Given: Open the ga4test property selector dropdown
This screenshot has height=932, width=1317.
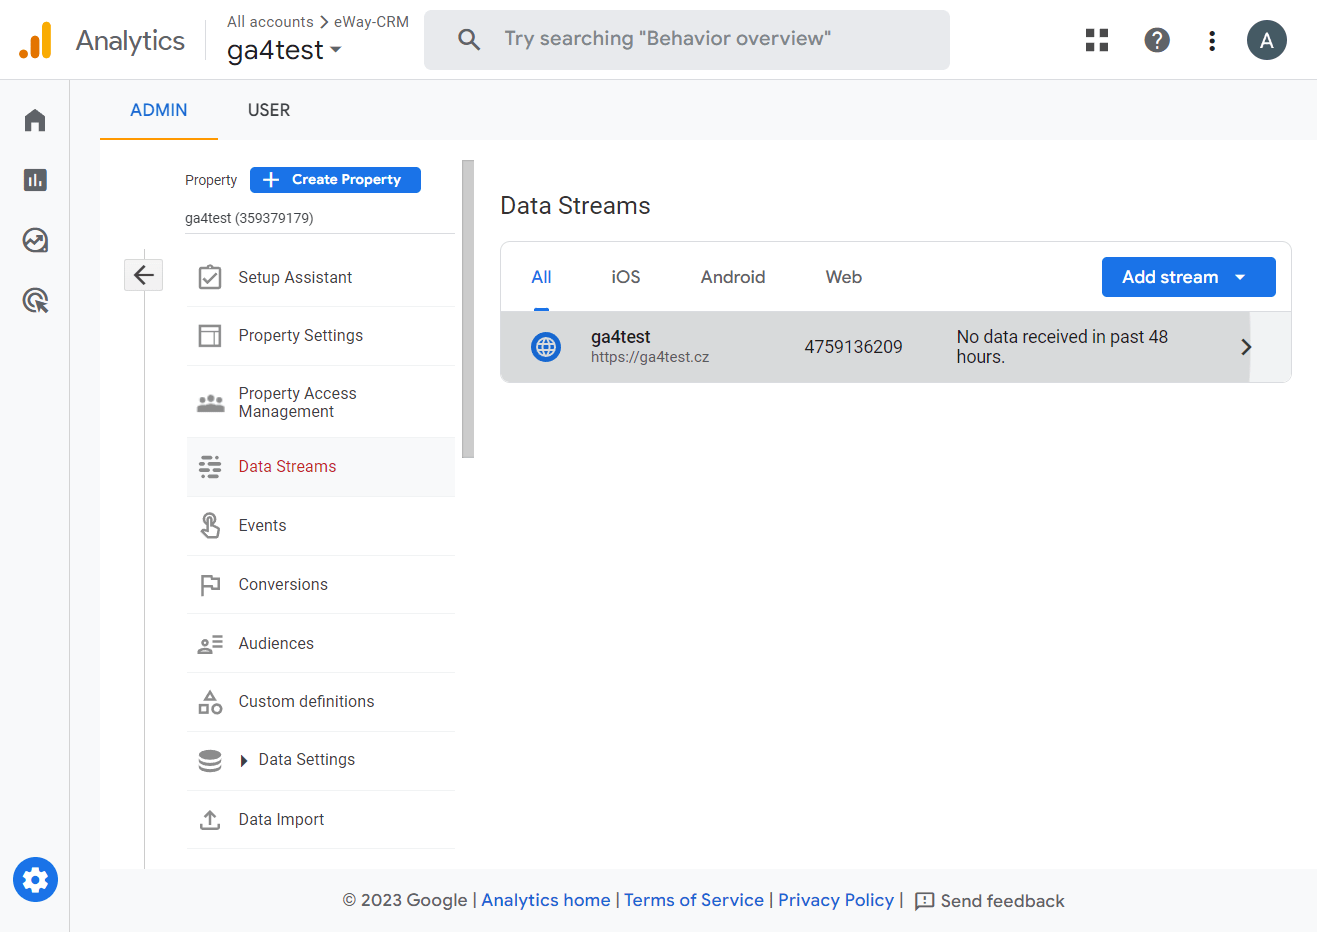Looking at the screenshot, I should pyautogui.click(x=284, y=50).
